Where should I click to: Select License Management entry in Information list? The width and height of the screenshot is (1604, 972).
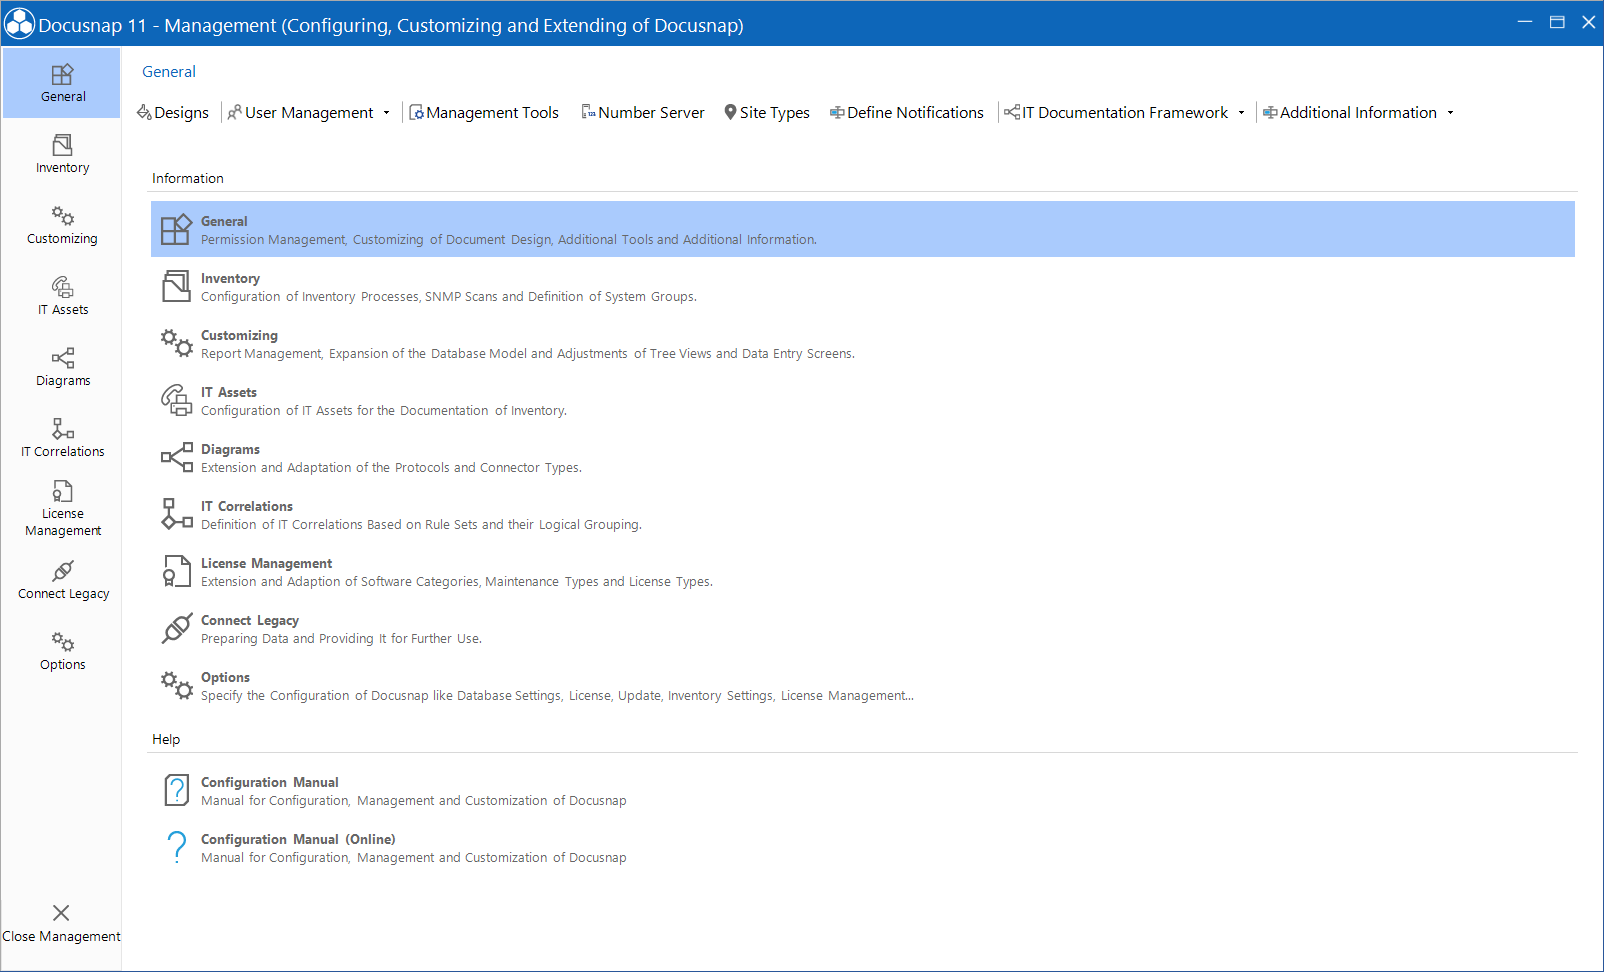266,564
